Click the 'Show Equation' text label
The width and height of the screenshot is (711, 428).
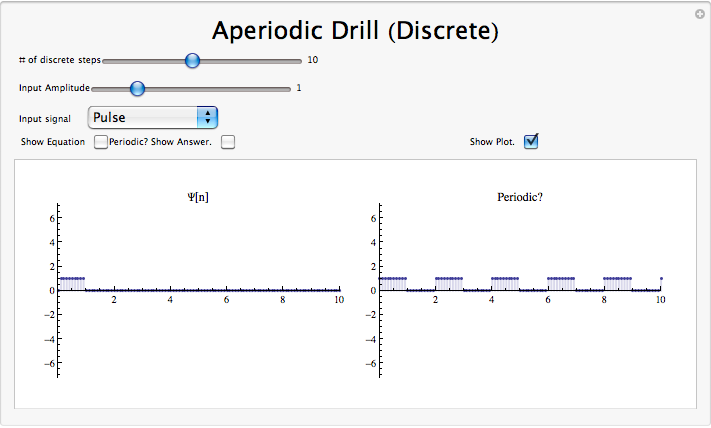tap(53, 142)
